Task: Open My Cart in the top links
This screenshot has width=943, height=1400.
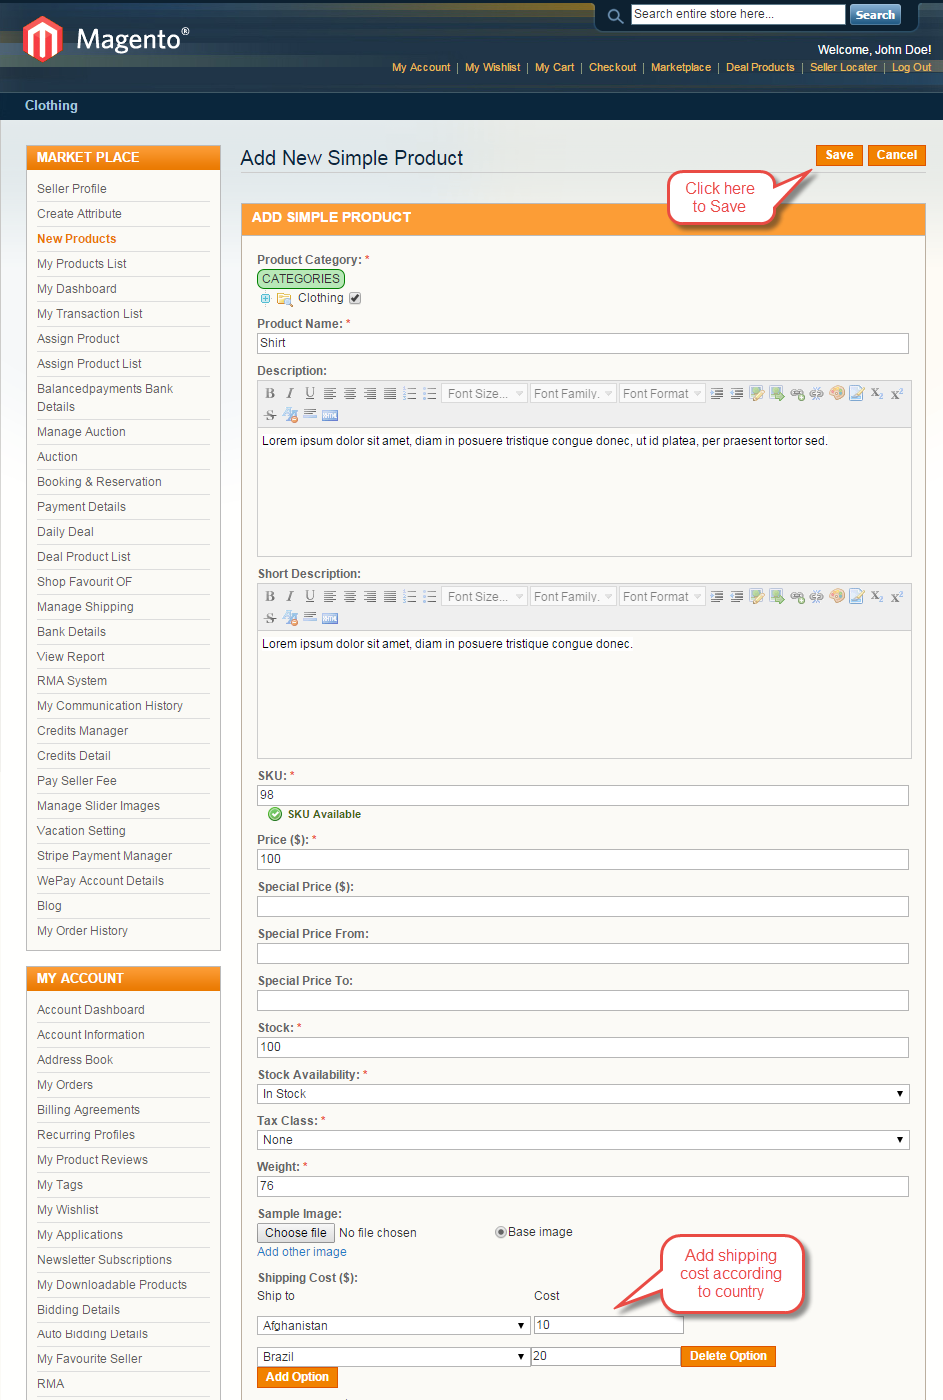Action: coord(554,68)
